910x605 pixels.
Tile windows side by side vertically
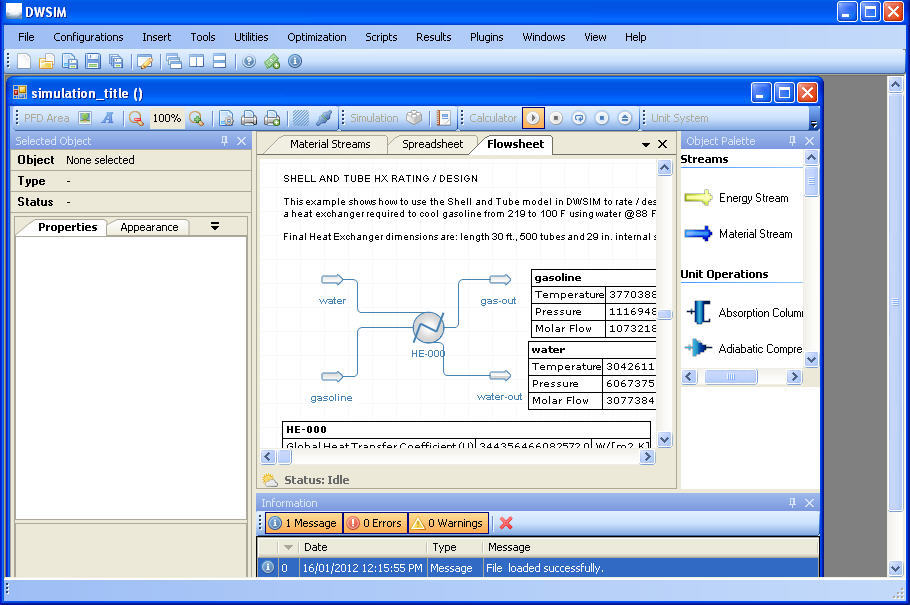[197, 61]
